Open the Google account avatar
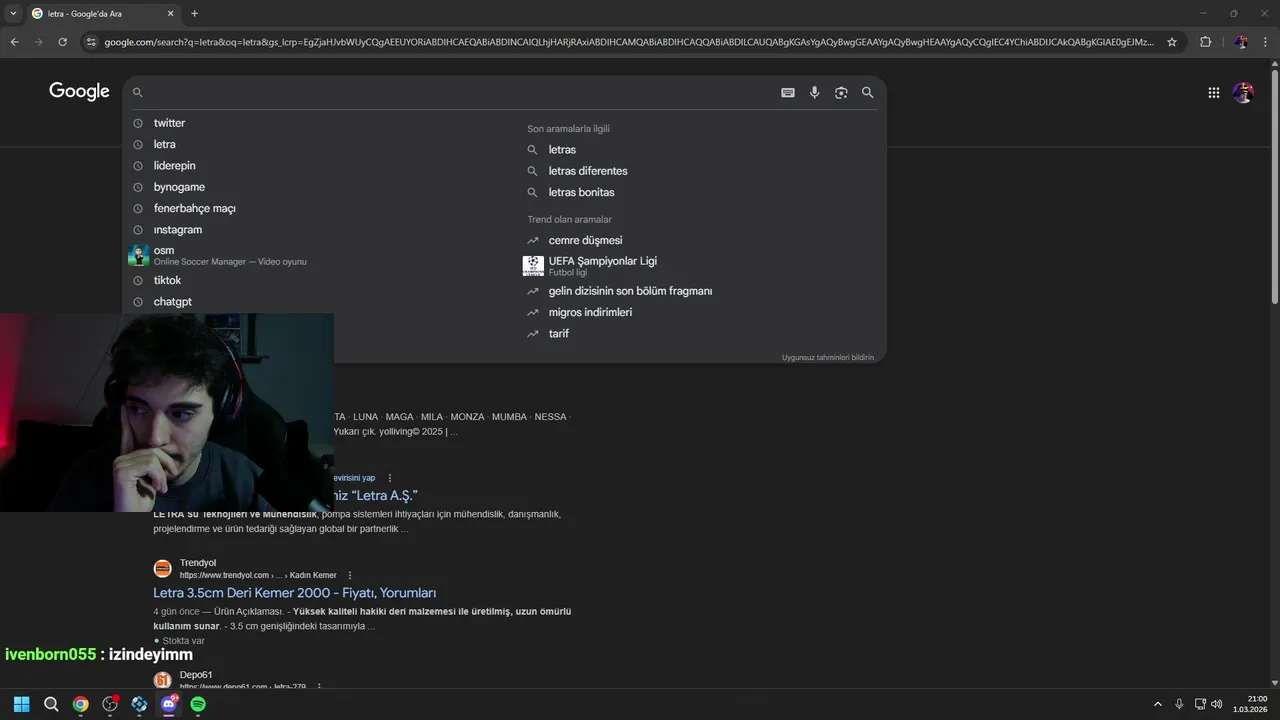 1243,92
